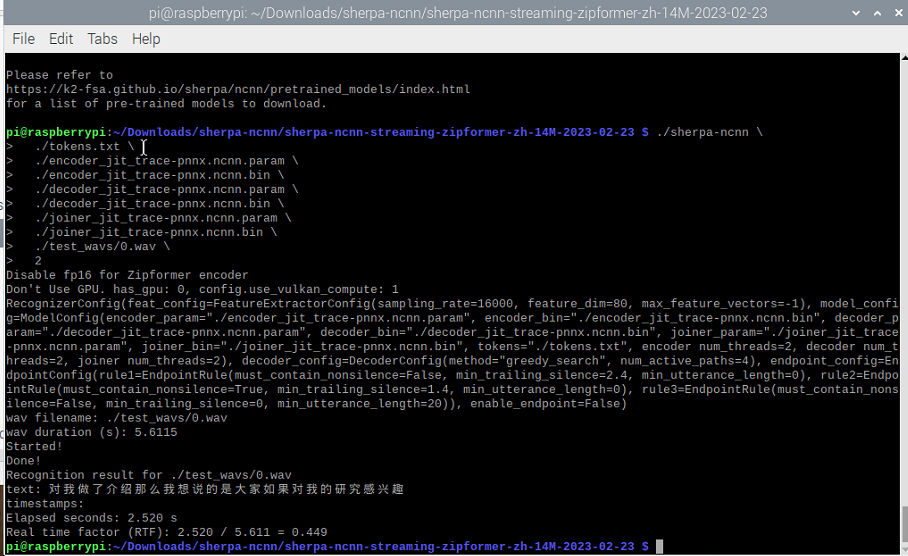Click the 'Started!' output line
The width and height of the screenshot is (908, 556).
(x=34, y=447)
